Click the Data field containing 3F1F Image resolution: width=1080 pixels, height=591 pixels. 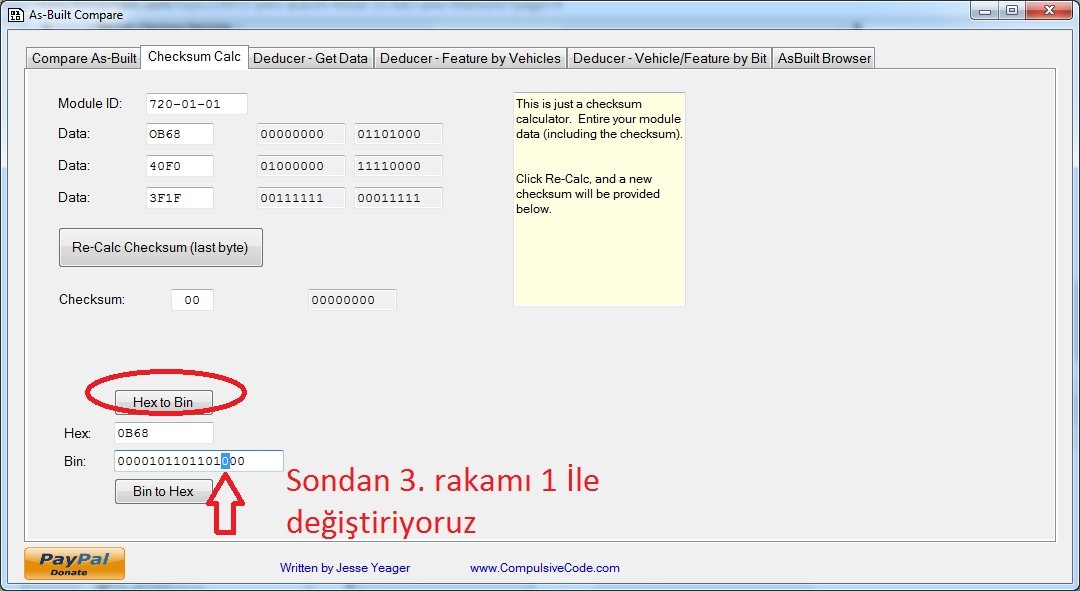179,198
